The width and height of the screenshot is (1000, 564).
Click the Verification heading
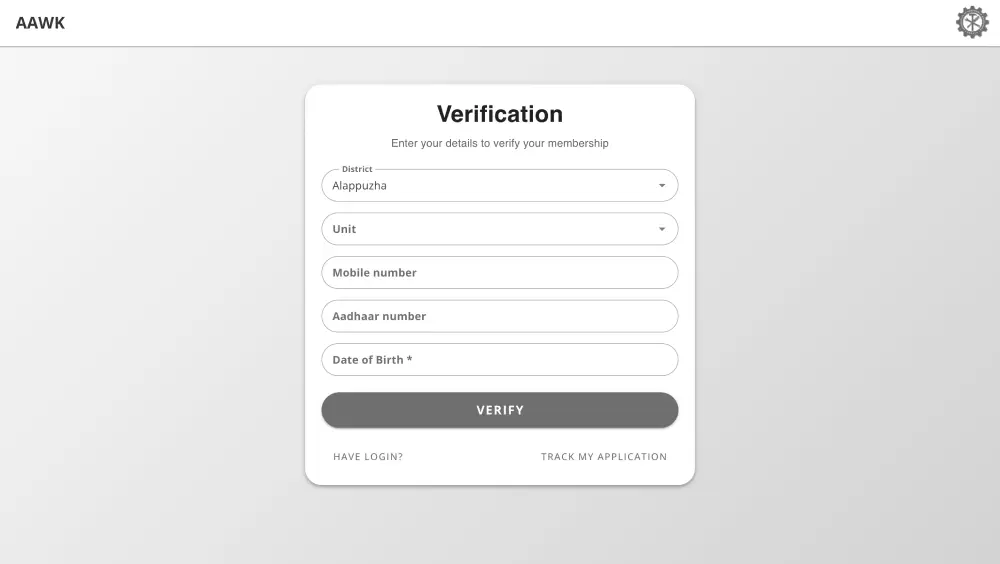(x=500, y=114)
